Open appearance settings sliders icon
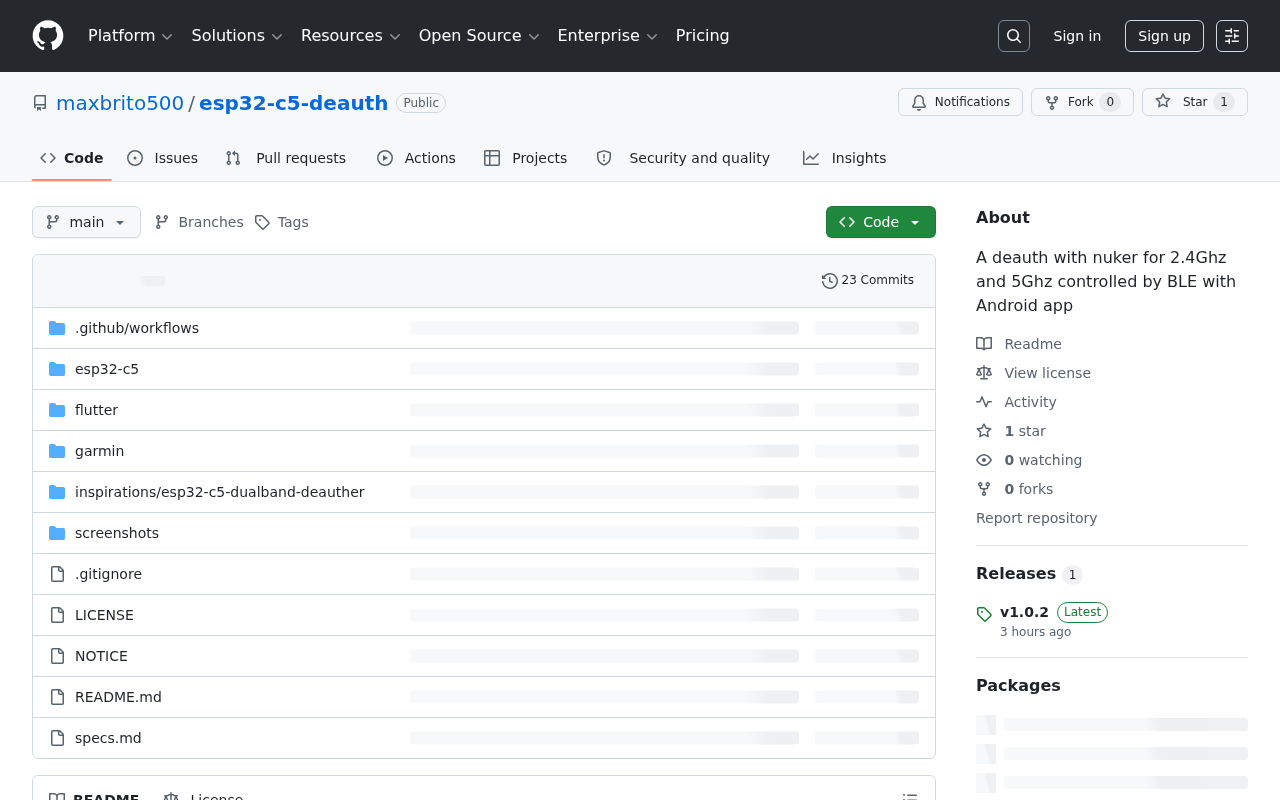 click(x=1232, y=36)
